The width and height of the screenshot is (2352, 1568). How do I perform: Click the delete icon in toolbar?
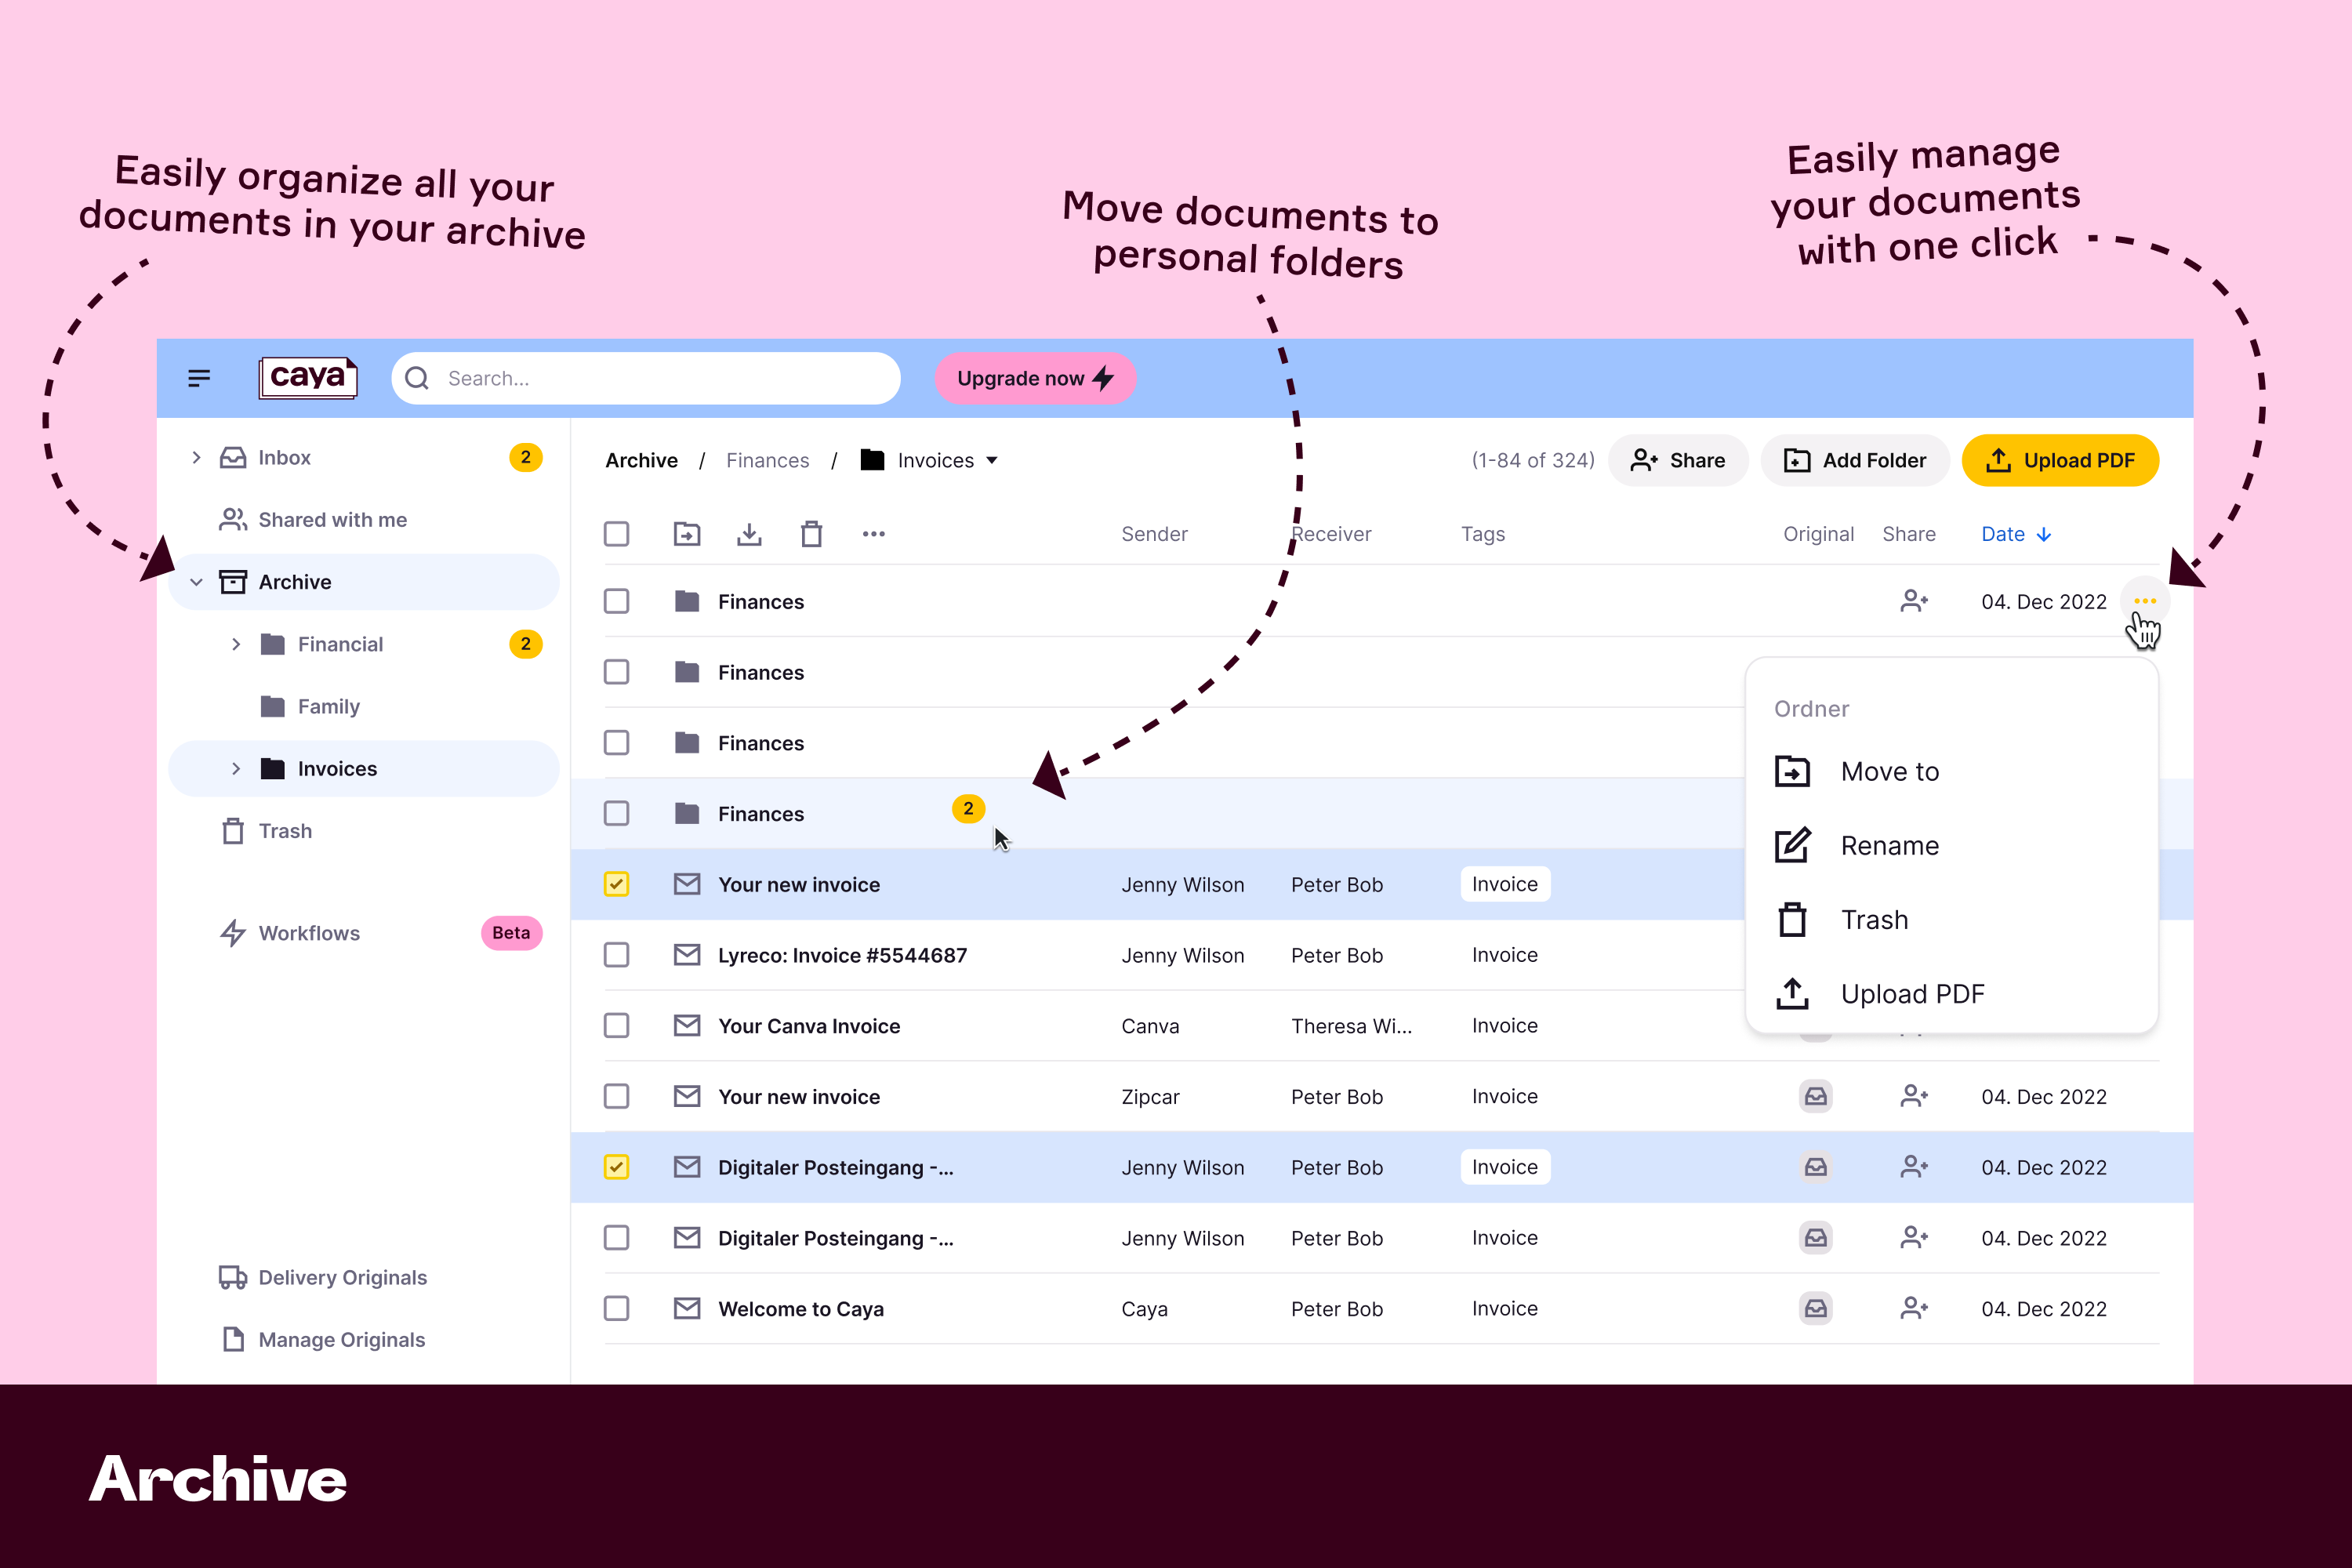point(810,534)
